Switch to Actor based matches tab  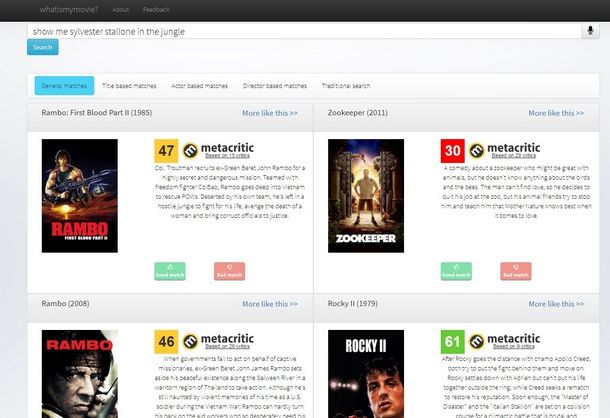pos(200,86)
